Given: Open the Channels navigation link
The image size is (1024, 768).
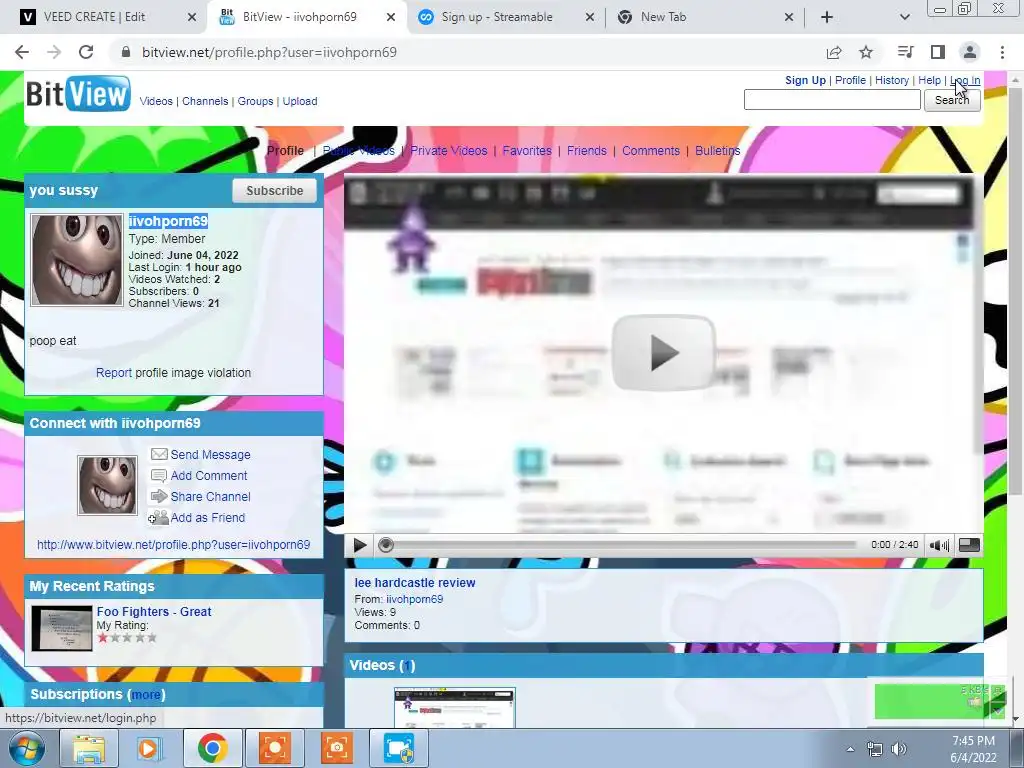Looking at the screenshot, I should [x=205, y=101].
